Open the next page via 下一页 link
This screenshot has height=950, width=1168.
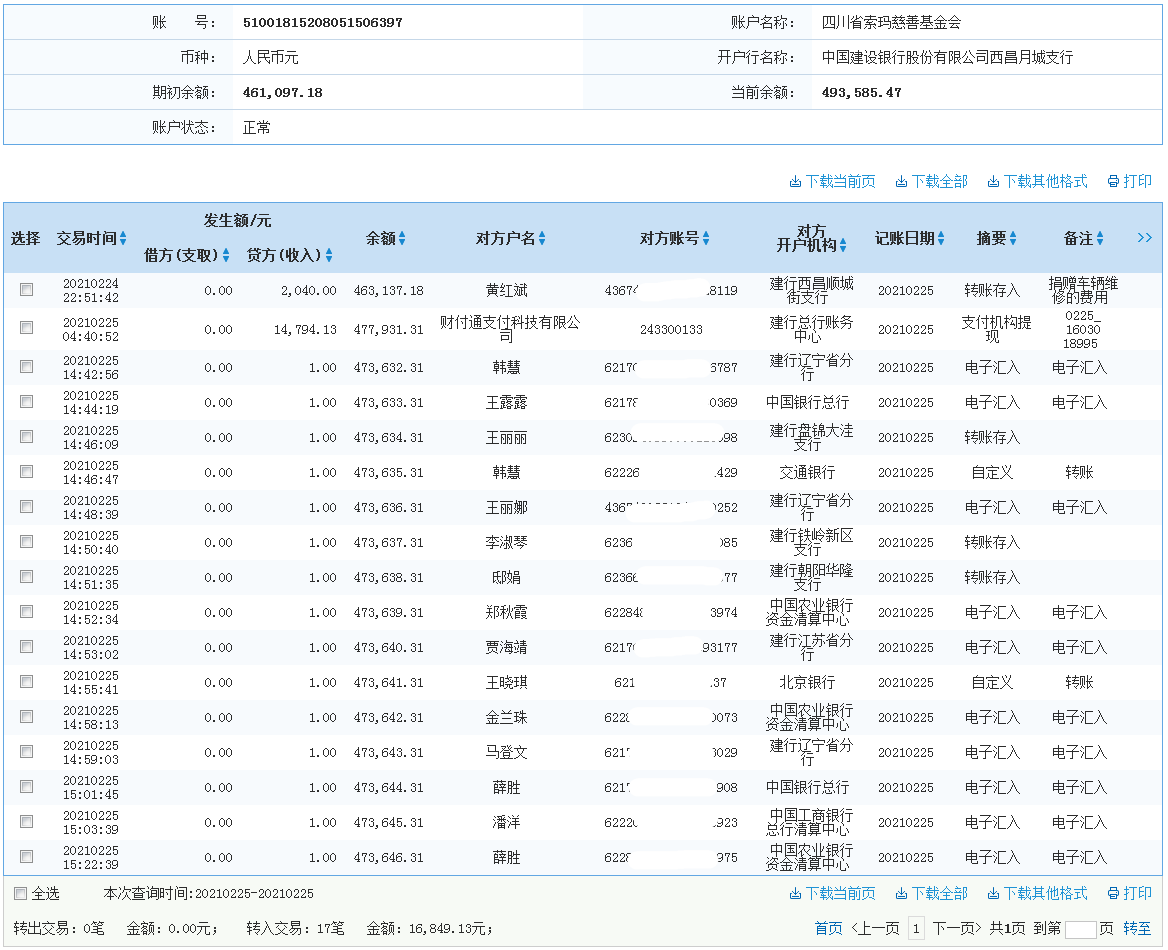(959, 928)
